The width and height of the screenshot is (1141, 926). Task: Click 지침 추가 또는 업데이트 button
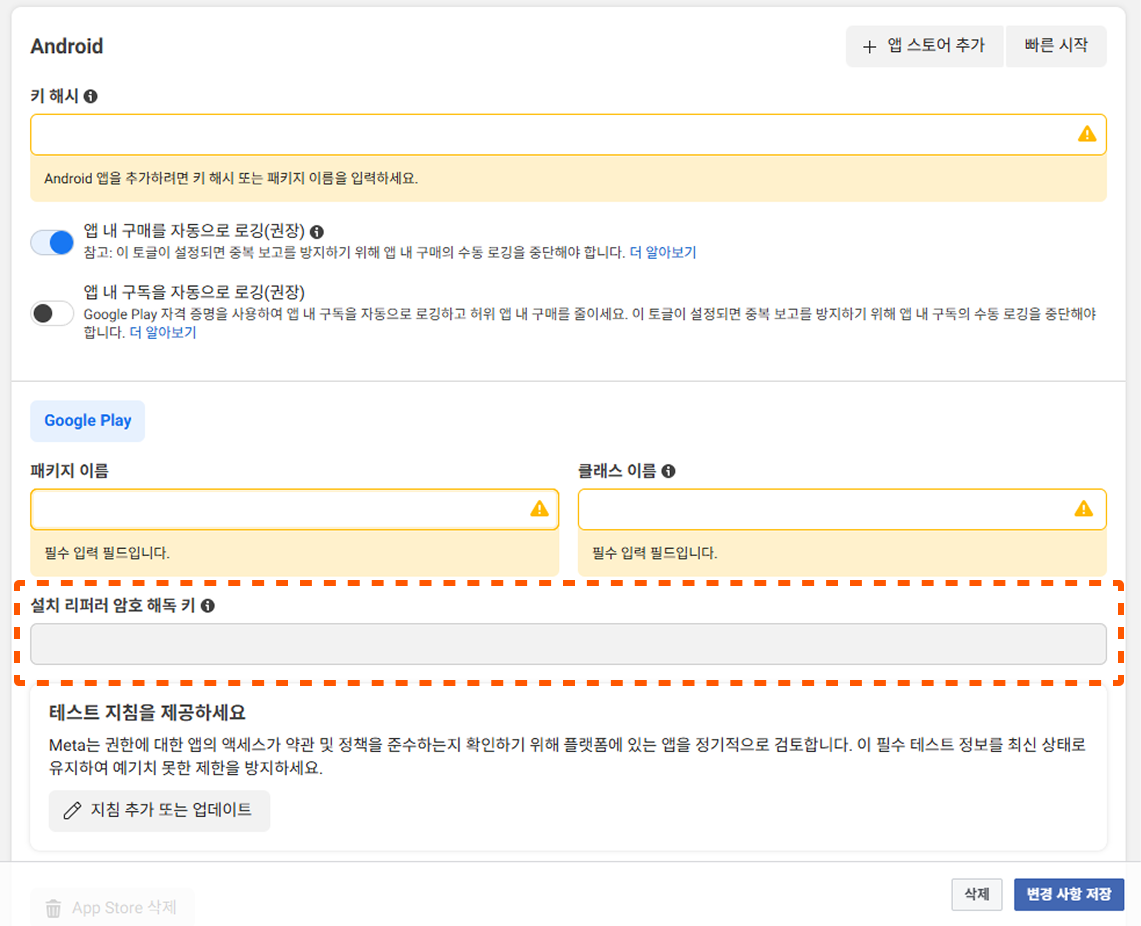[159, 810]
